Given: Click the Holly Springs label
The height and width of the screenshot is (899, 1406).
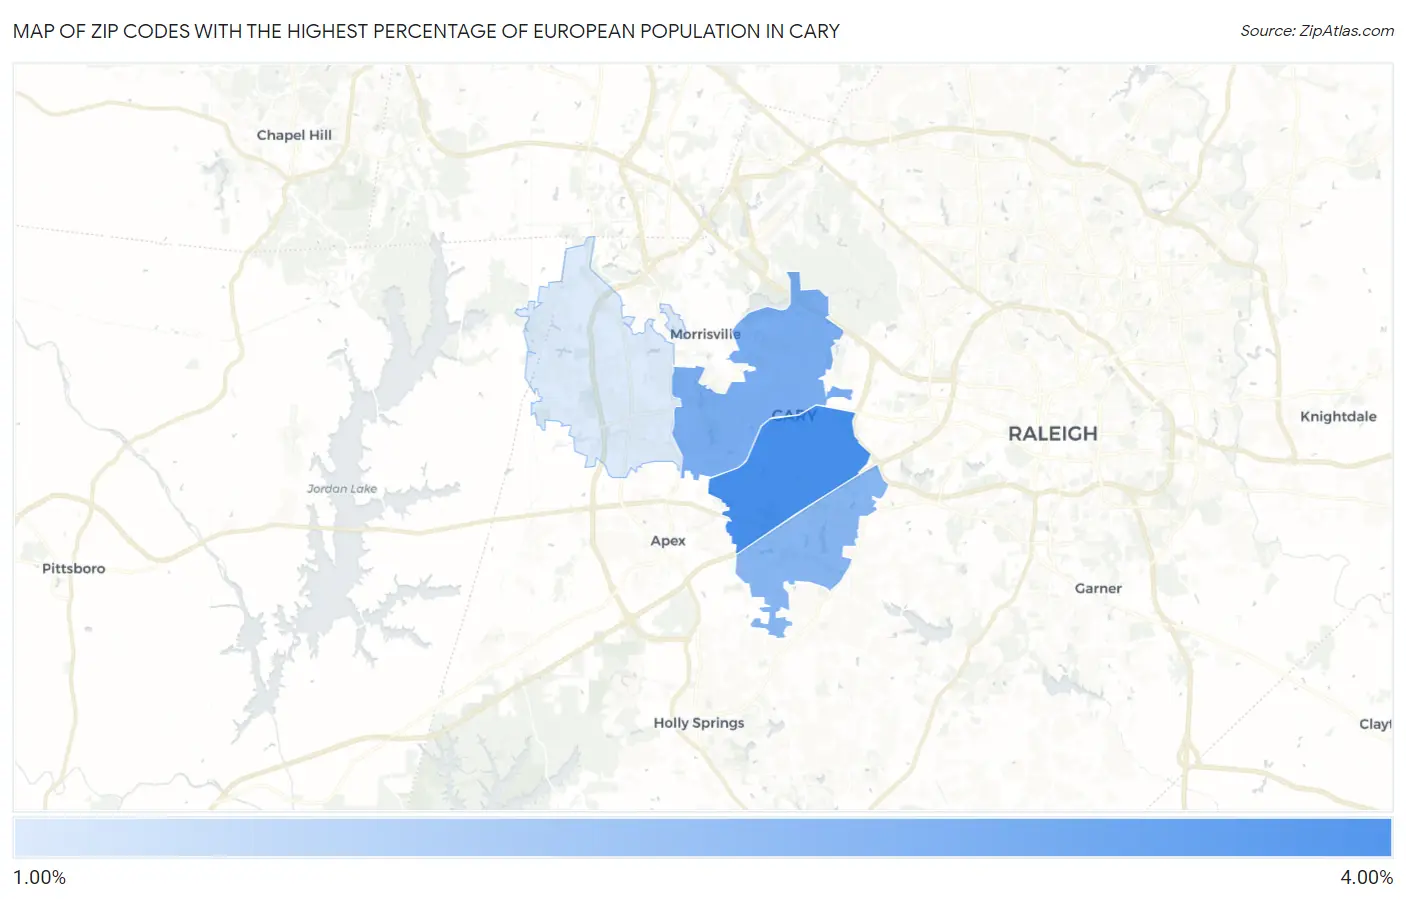Looking at the screenshot, I should coord(699,723).
